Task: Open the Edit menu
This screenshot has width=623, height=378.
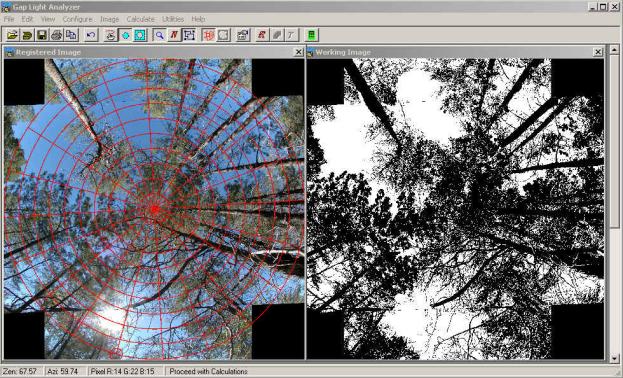Action: [27, 19]
